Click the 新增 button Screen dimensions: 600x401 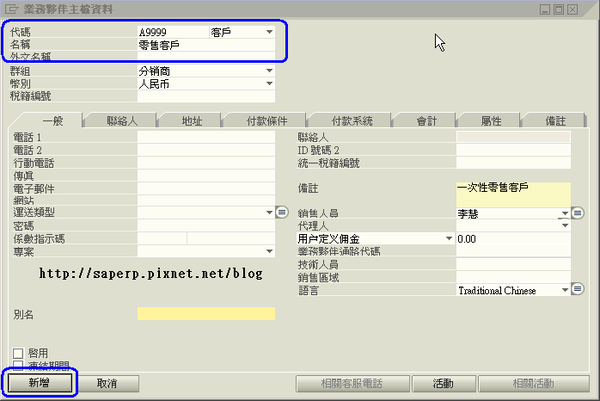[40, 383]
